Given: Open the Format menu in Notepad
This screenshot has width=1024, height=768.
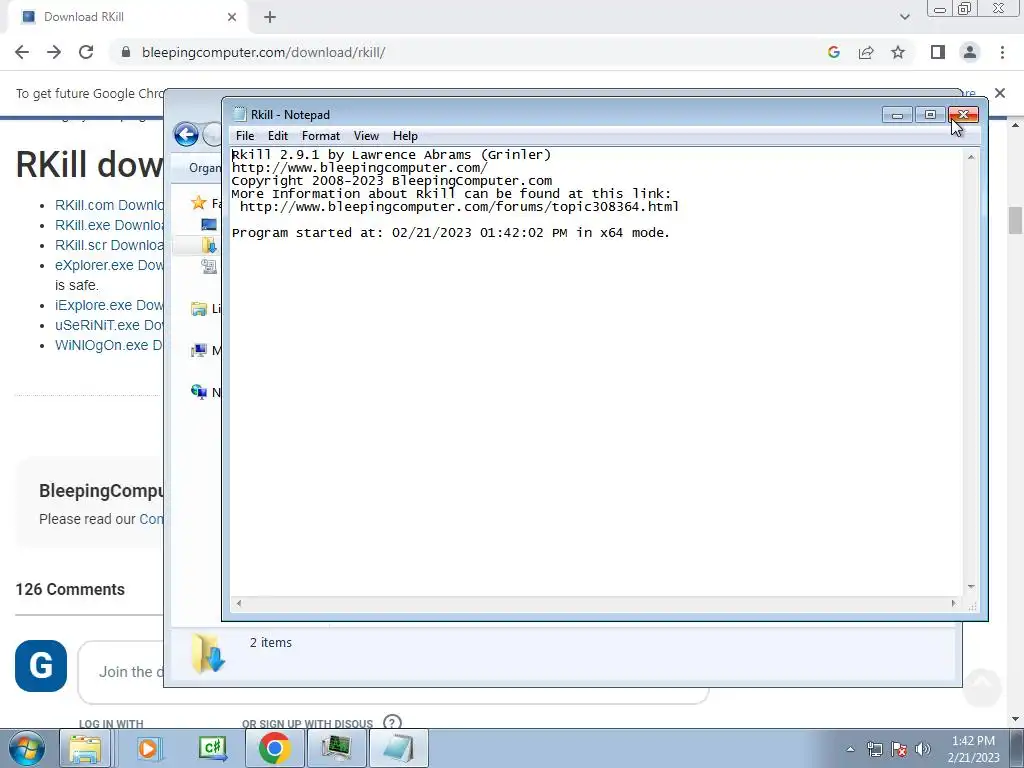Looking at the screenshot, I should coord(321,136).
